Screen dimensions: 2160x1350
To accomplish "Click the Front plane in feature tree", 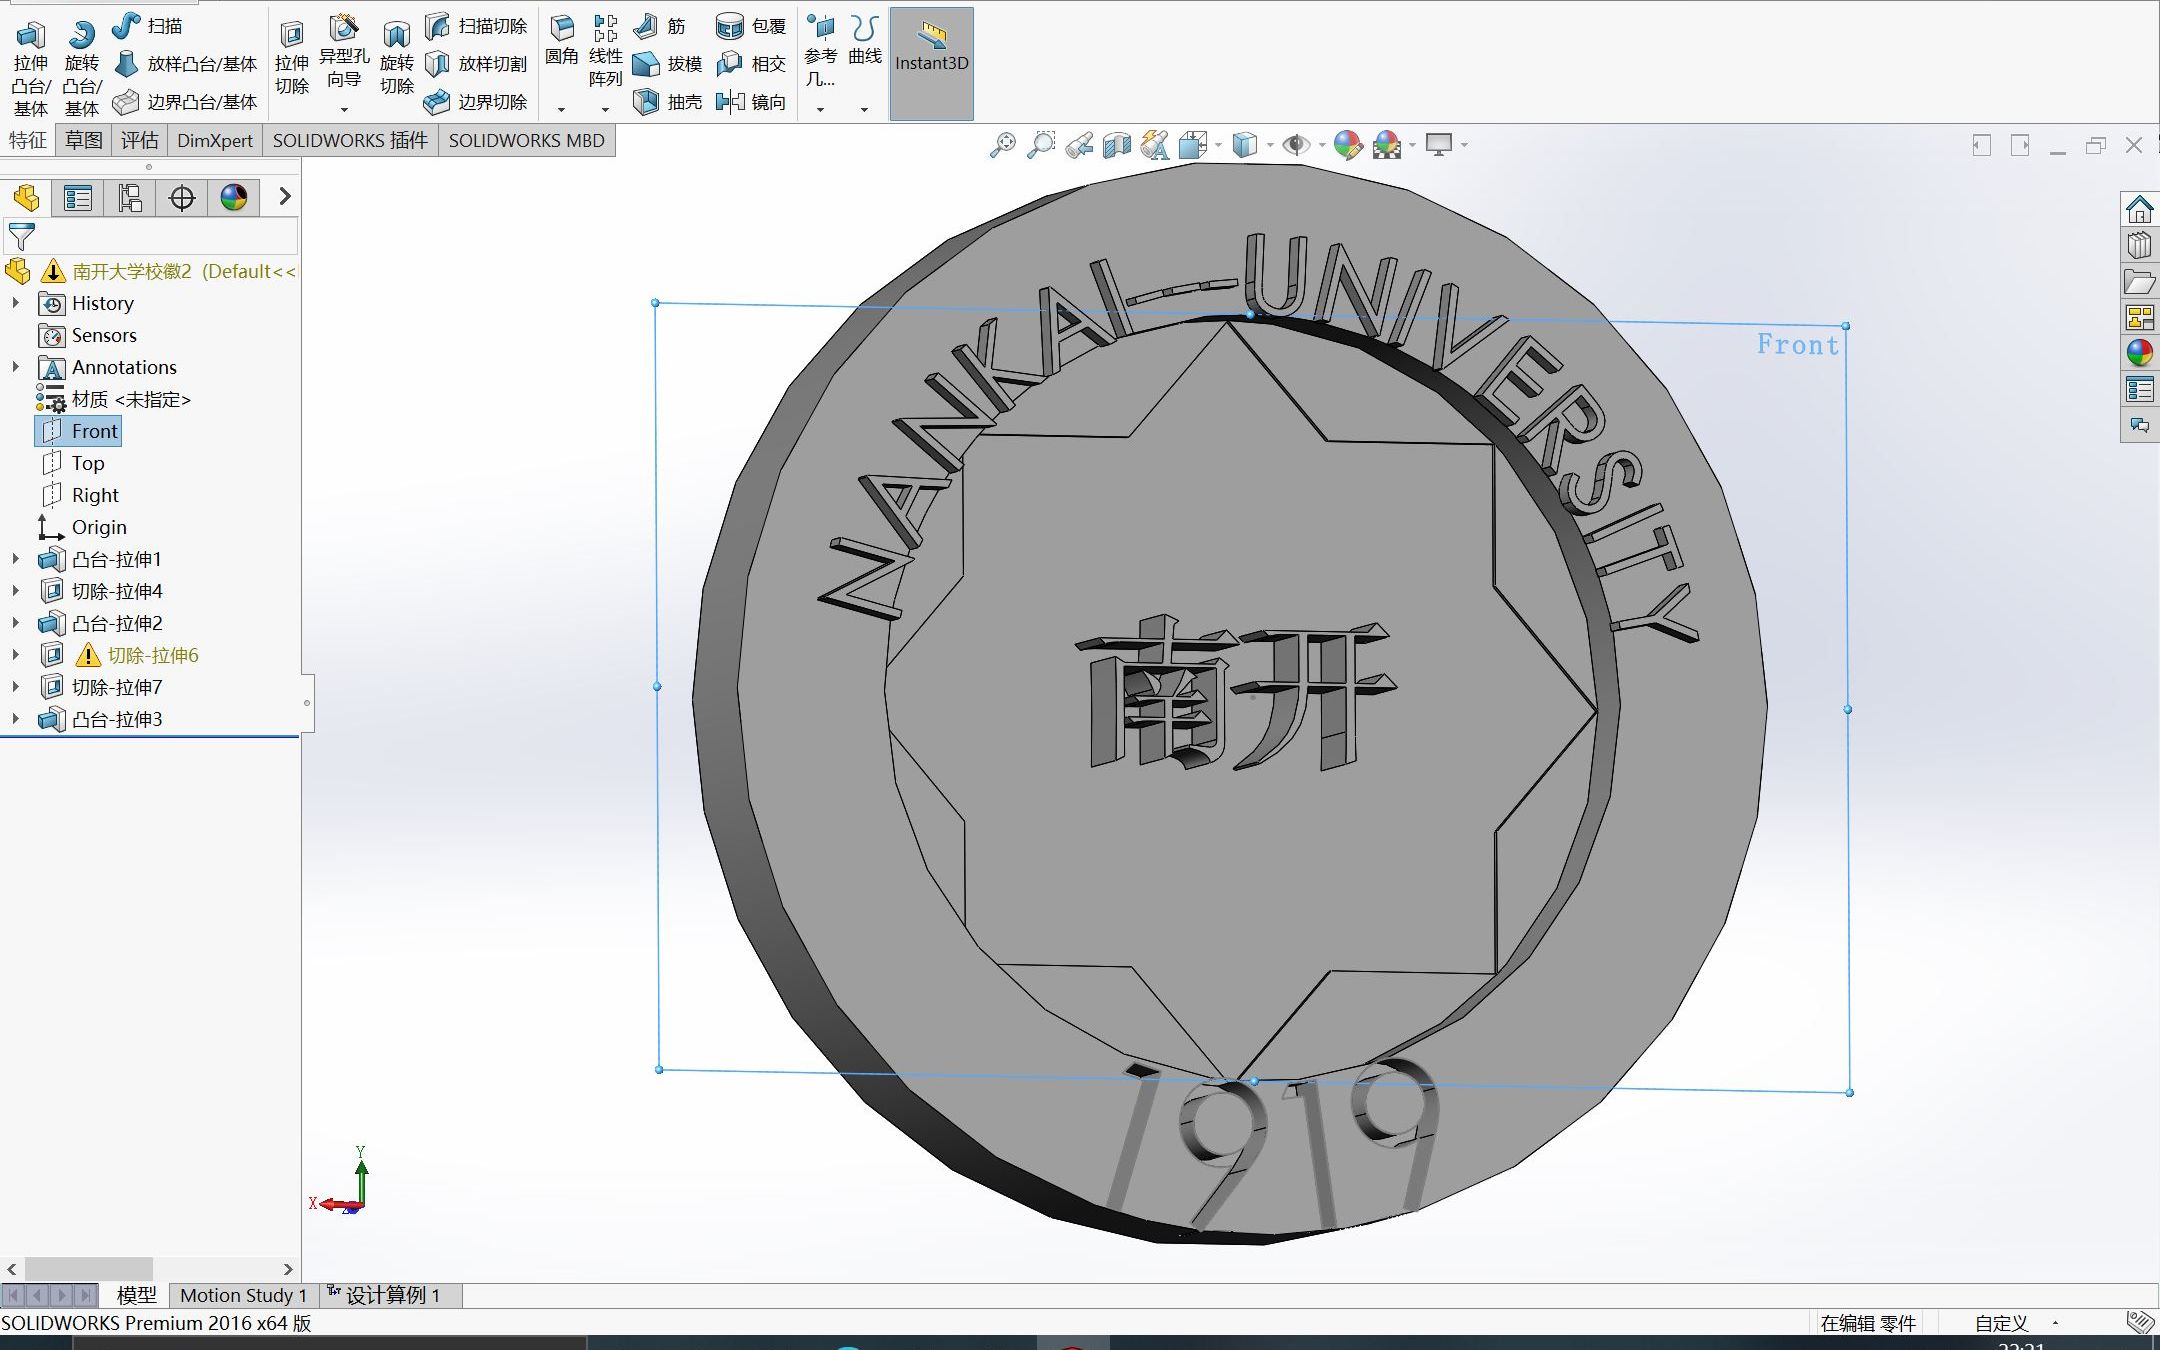I will click(x=95, y=430).
